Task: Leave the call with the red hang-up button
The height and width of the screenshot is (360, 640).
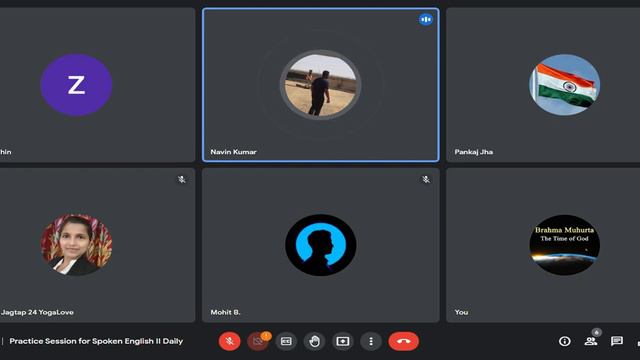Action: tap(404, 341)
